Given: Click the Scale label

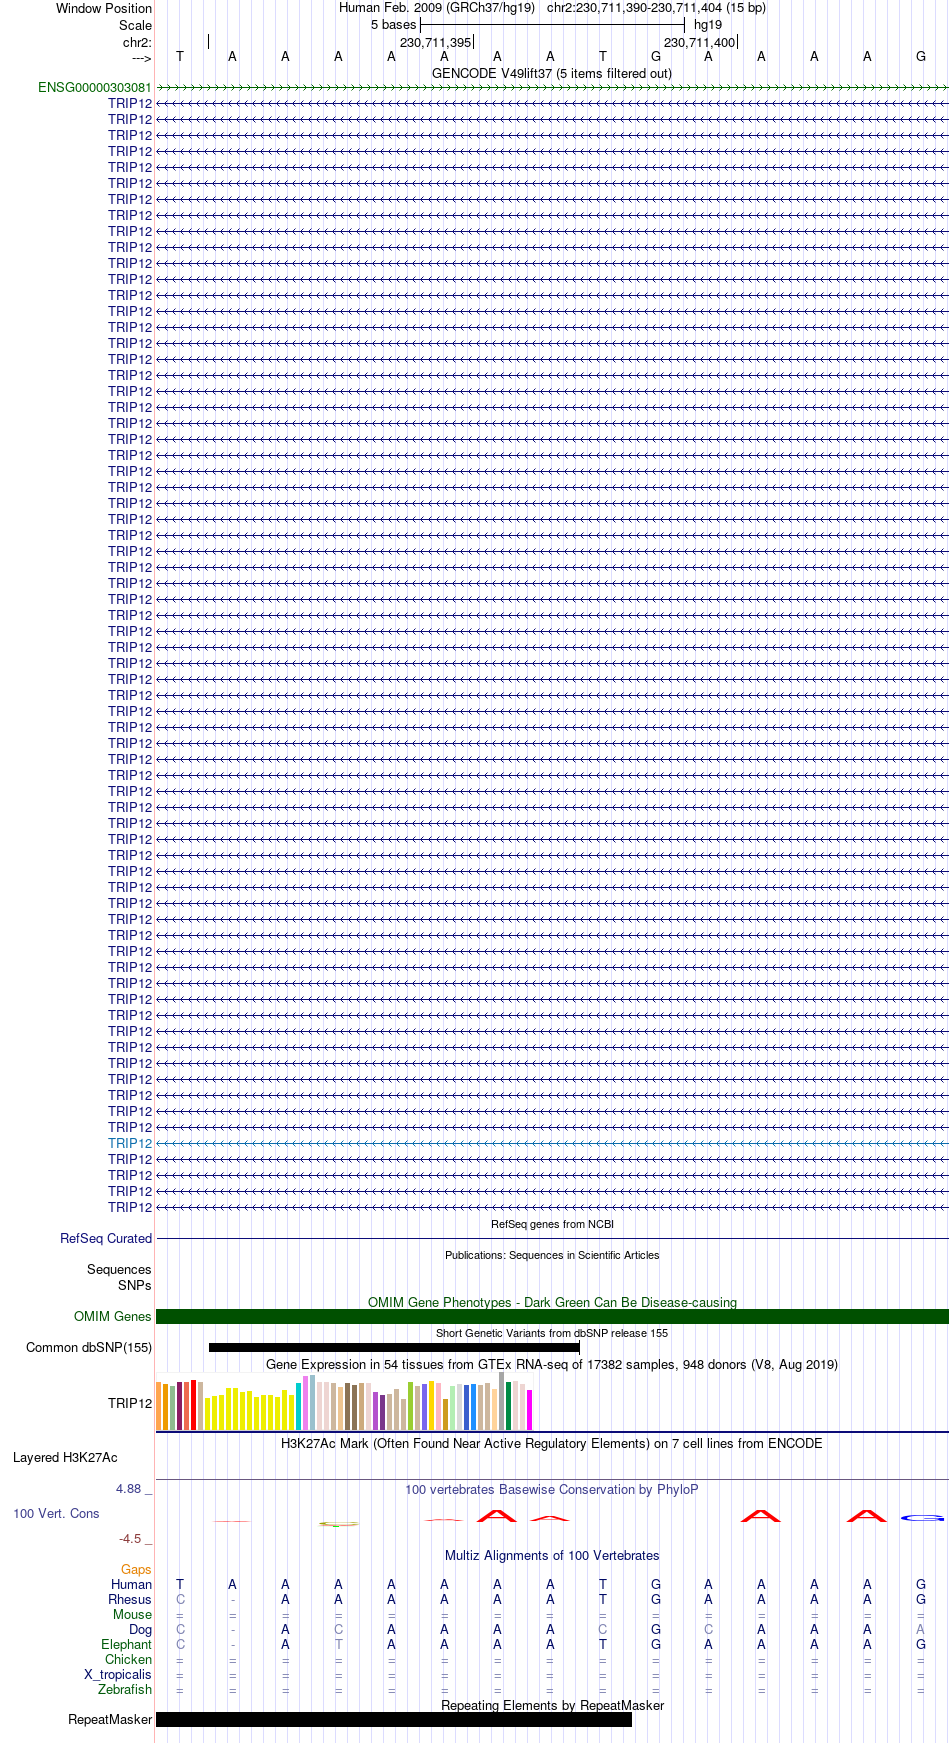Looking at the screenshot, I should click(x=135, y=25).
